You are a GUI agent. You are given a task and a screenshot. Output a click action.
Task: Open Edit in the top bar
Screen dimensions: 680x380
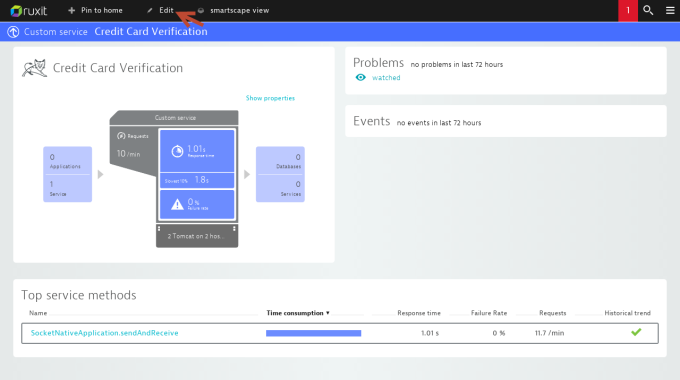[x=160, y=10]
